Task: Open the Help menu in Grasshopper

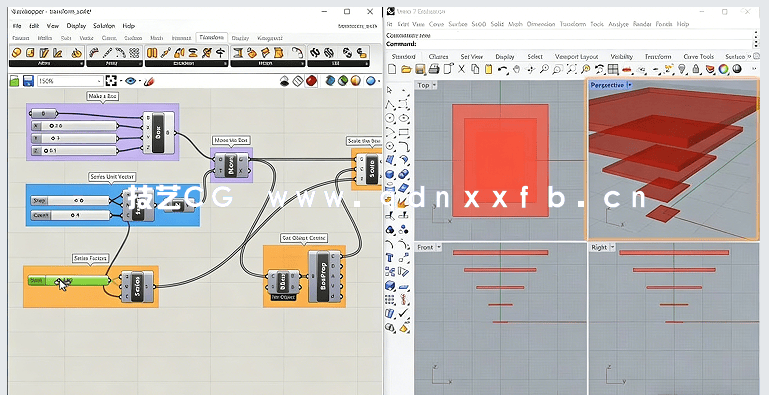Action: click(x=128, y=26)
